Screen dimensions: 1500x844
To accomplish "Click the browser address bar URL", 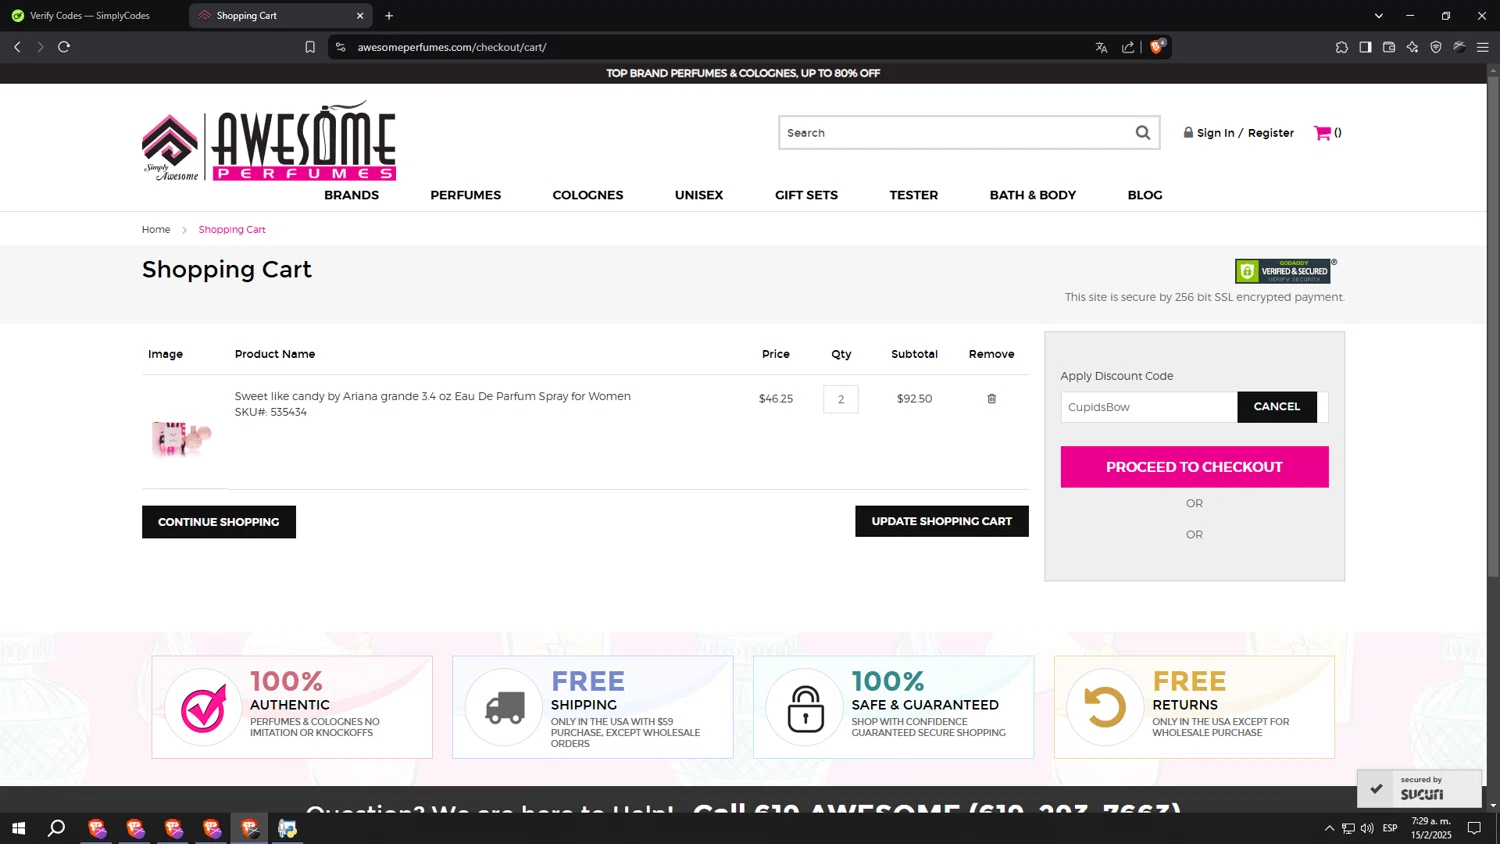I will 452,47.
